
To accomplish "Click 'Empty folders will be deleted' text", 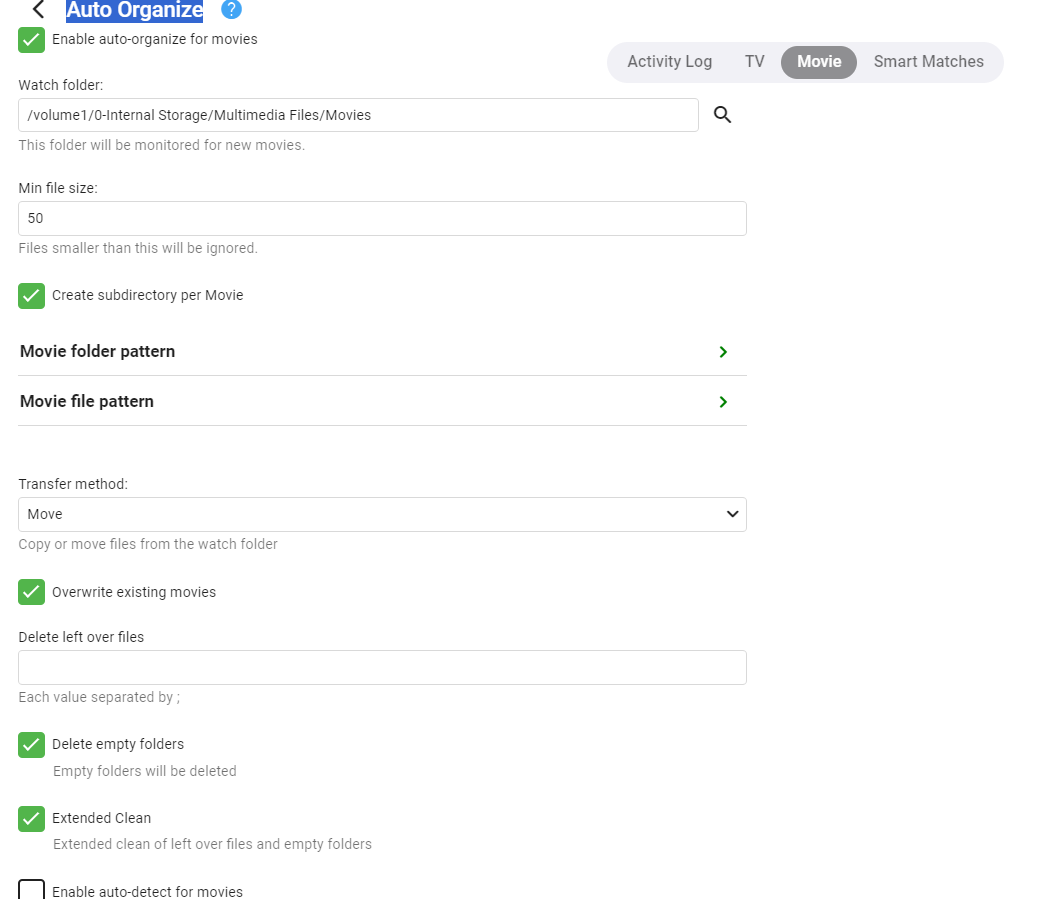I will [145, 771].
